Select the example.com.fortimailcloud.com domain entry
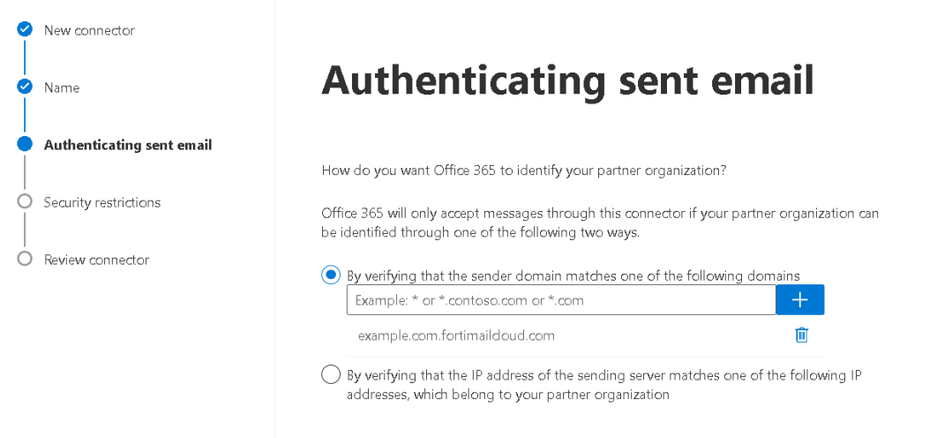 click(456, 336)
